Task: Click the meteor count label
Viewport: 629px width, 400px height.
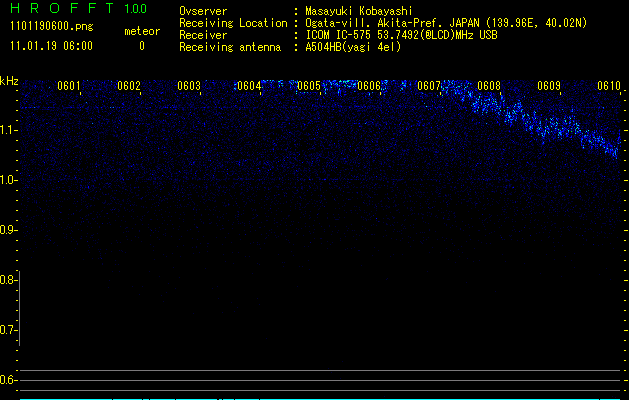Action: point(142,31)
